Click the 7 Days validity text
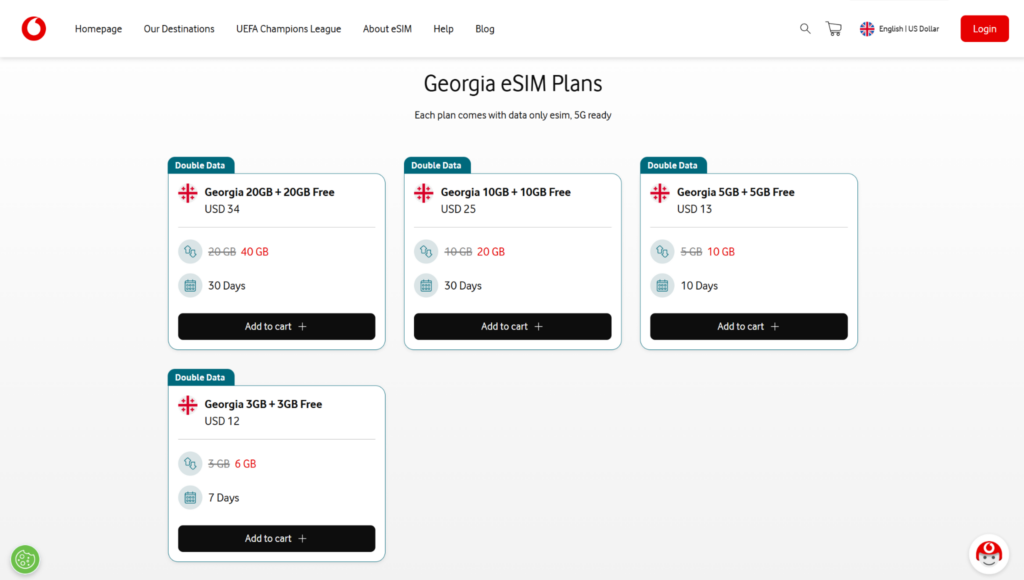This screenshot has width=1024, height=580. click(224, 498)
